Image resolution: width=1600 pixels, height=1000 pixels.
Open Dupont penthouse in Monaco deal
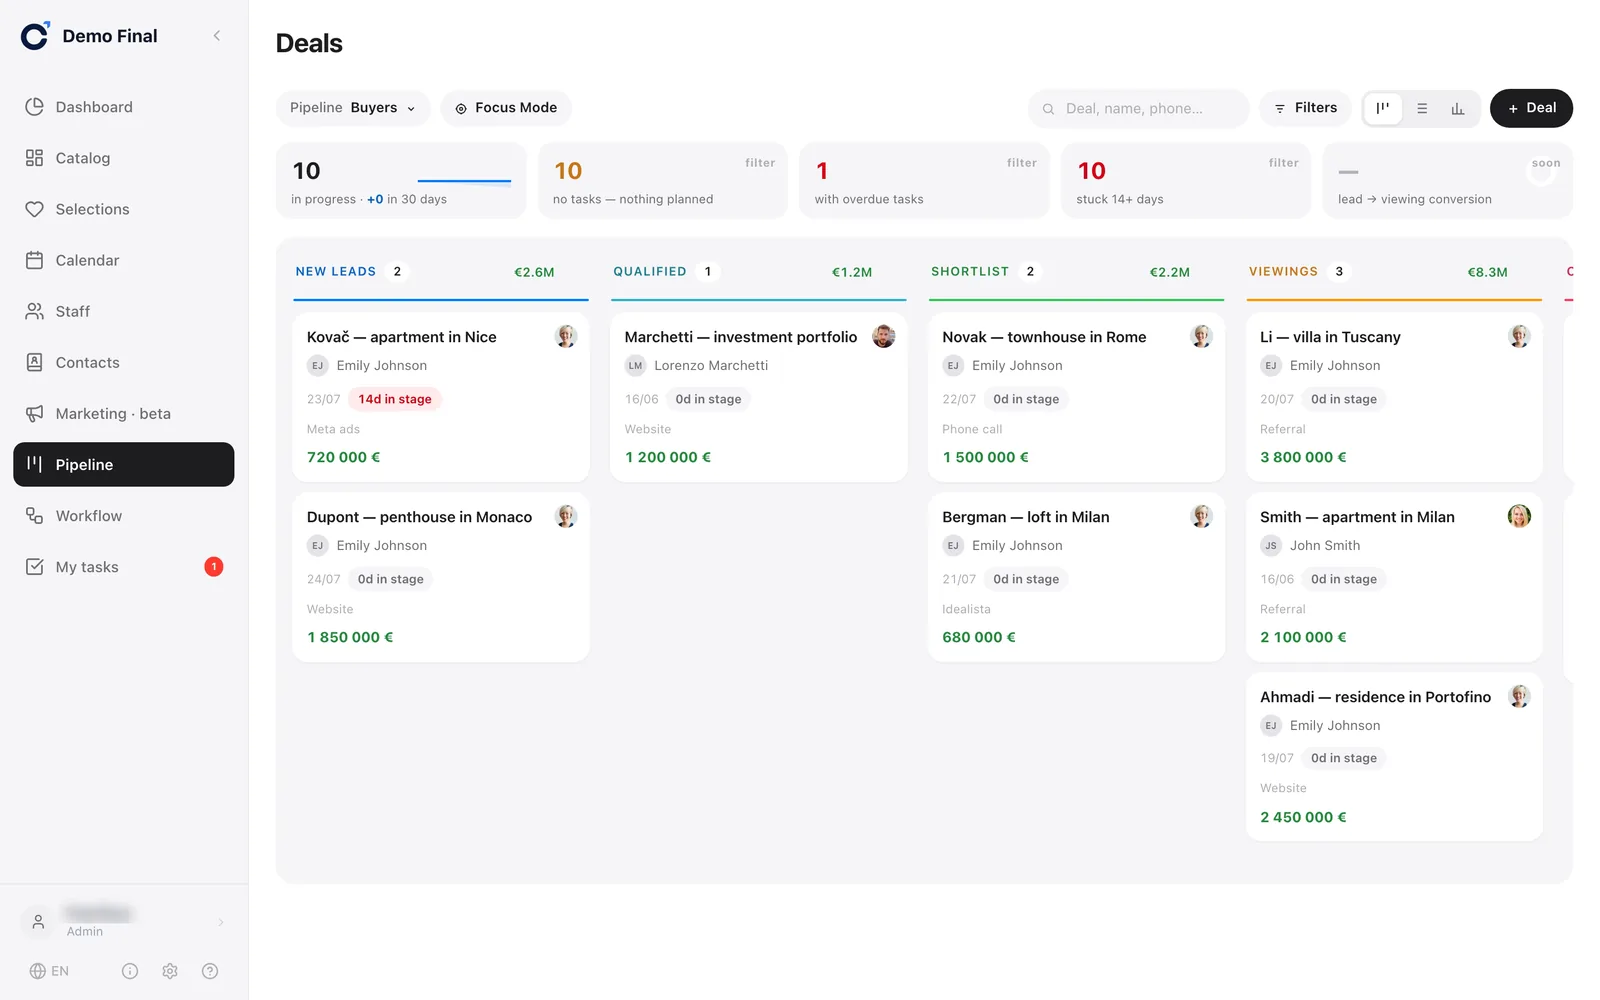[441, 577]
